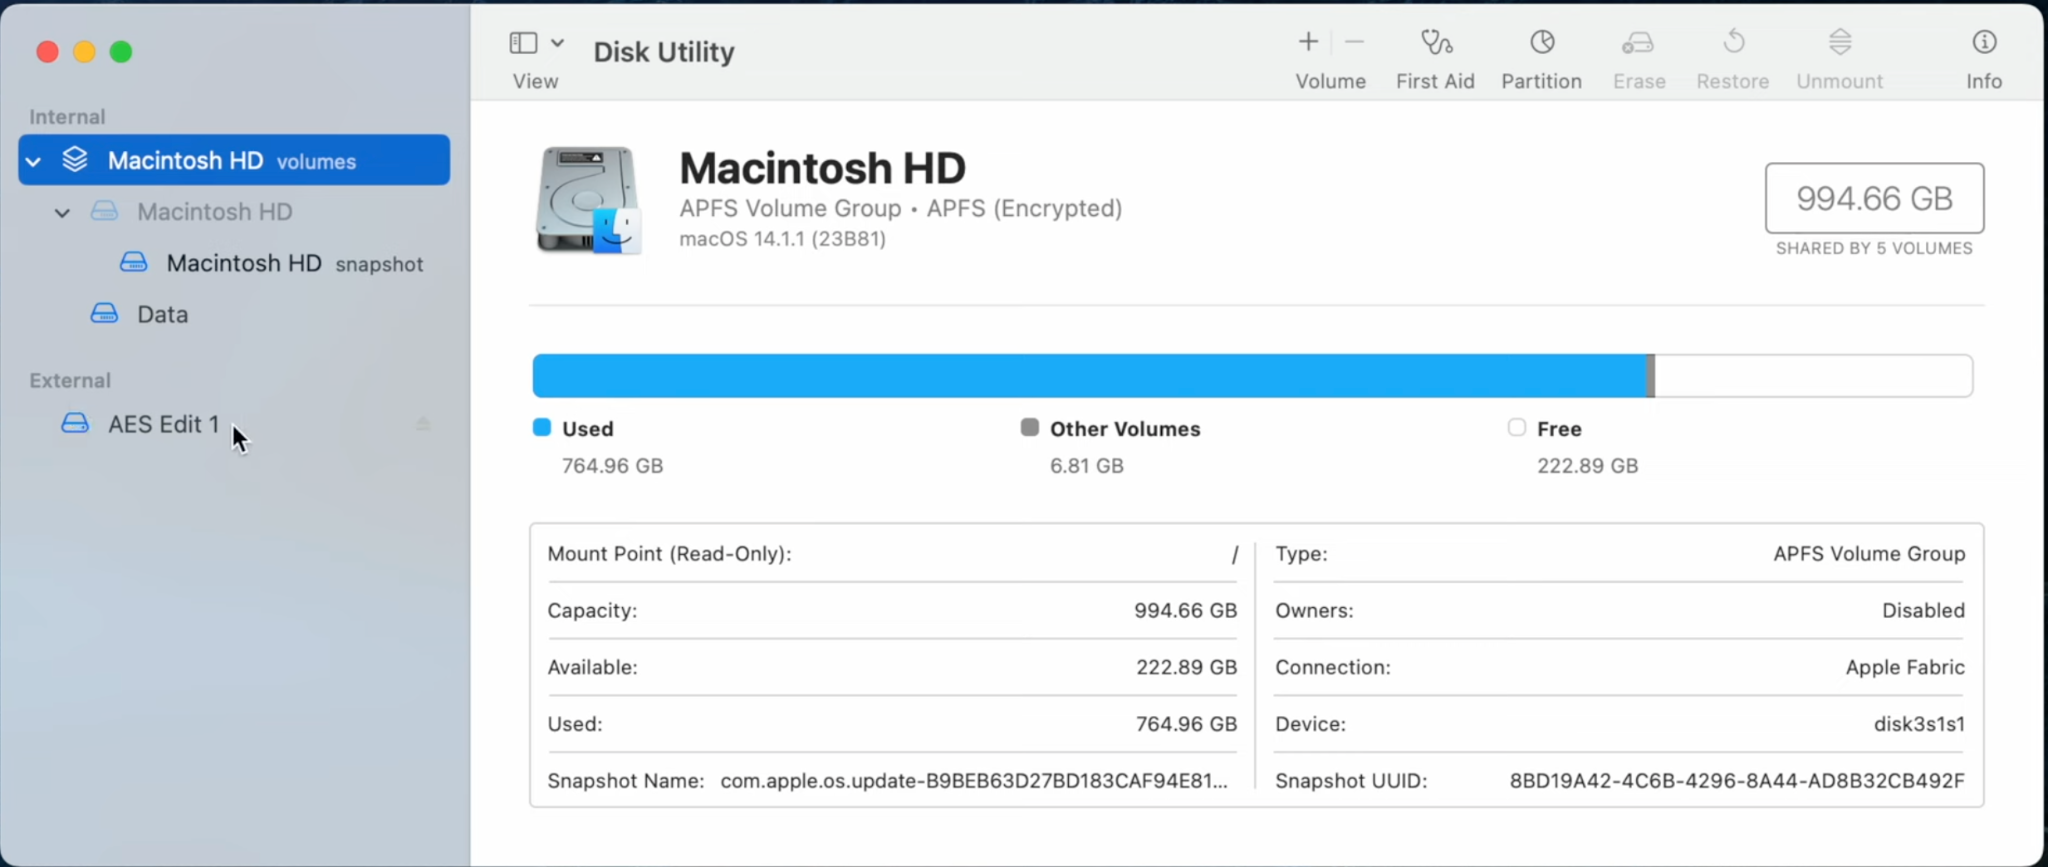
Task: Click the Add Volume plus icon
Action: click(1308, 42)
